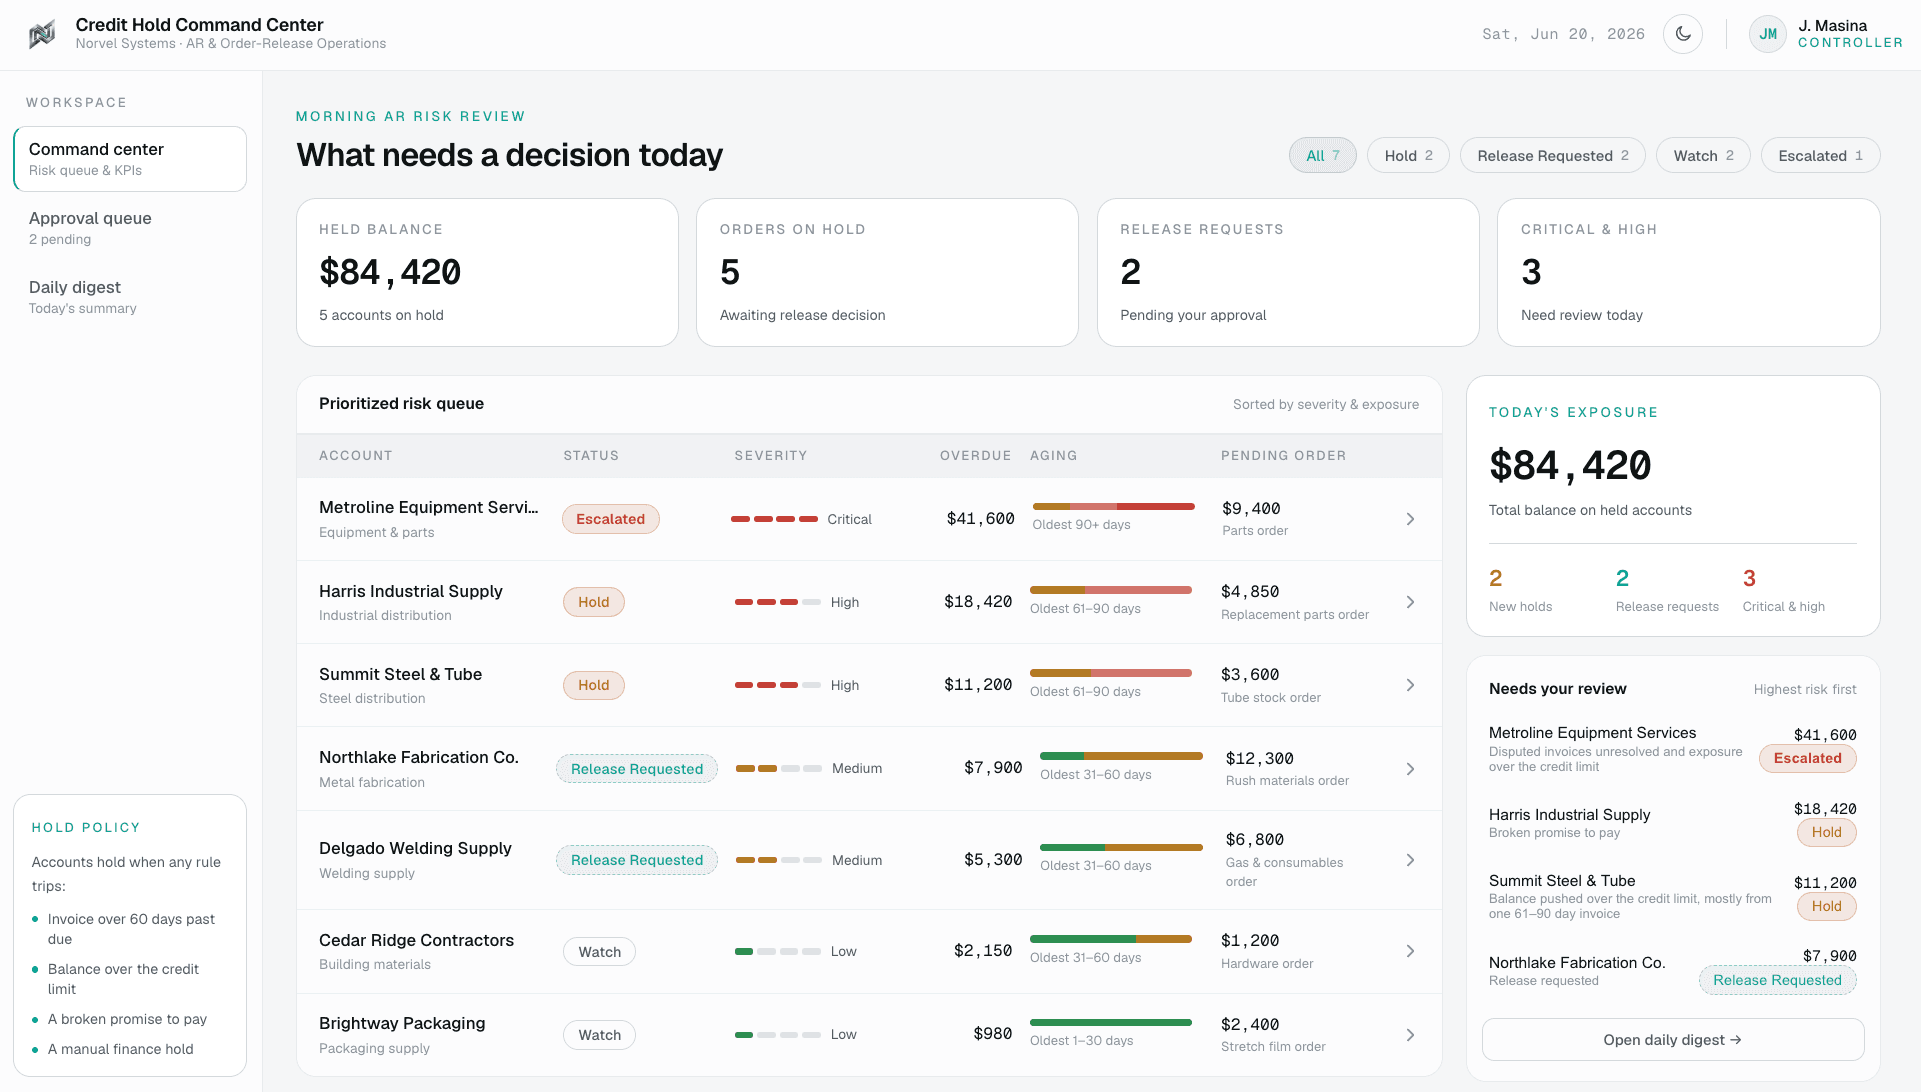The width and height of the screenshot is (1921, 1092).
Task: Expand Northlake Fabrication Co. row chevron
Action: click(1410, 769)
